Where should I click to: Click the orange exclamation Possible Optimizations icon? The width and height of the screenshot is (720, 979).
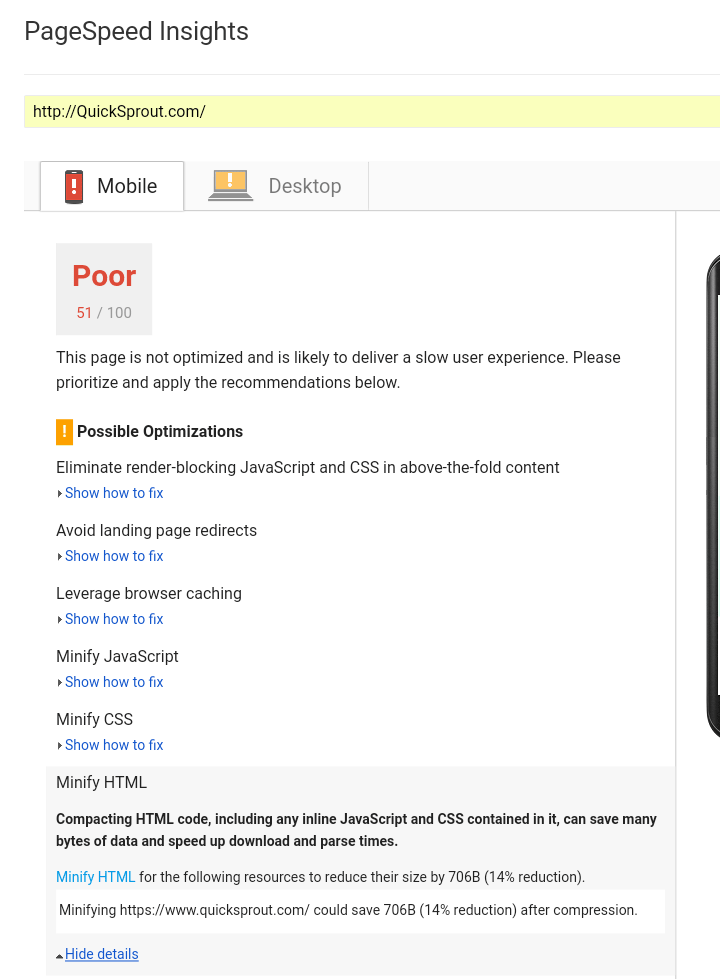(64, 432)
